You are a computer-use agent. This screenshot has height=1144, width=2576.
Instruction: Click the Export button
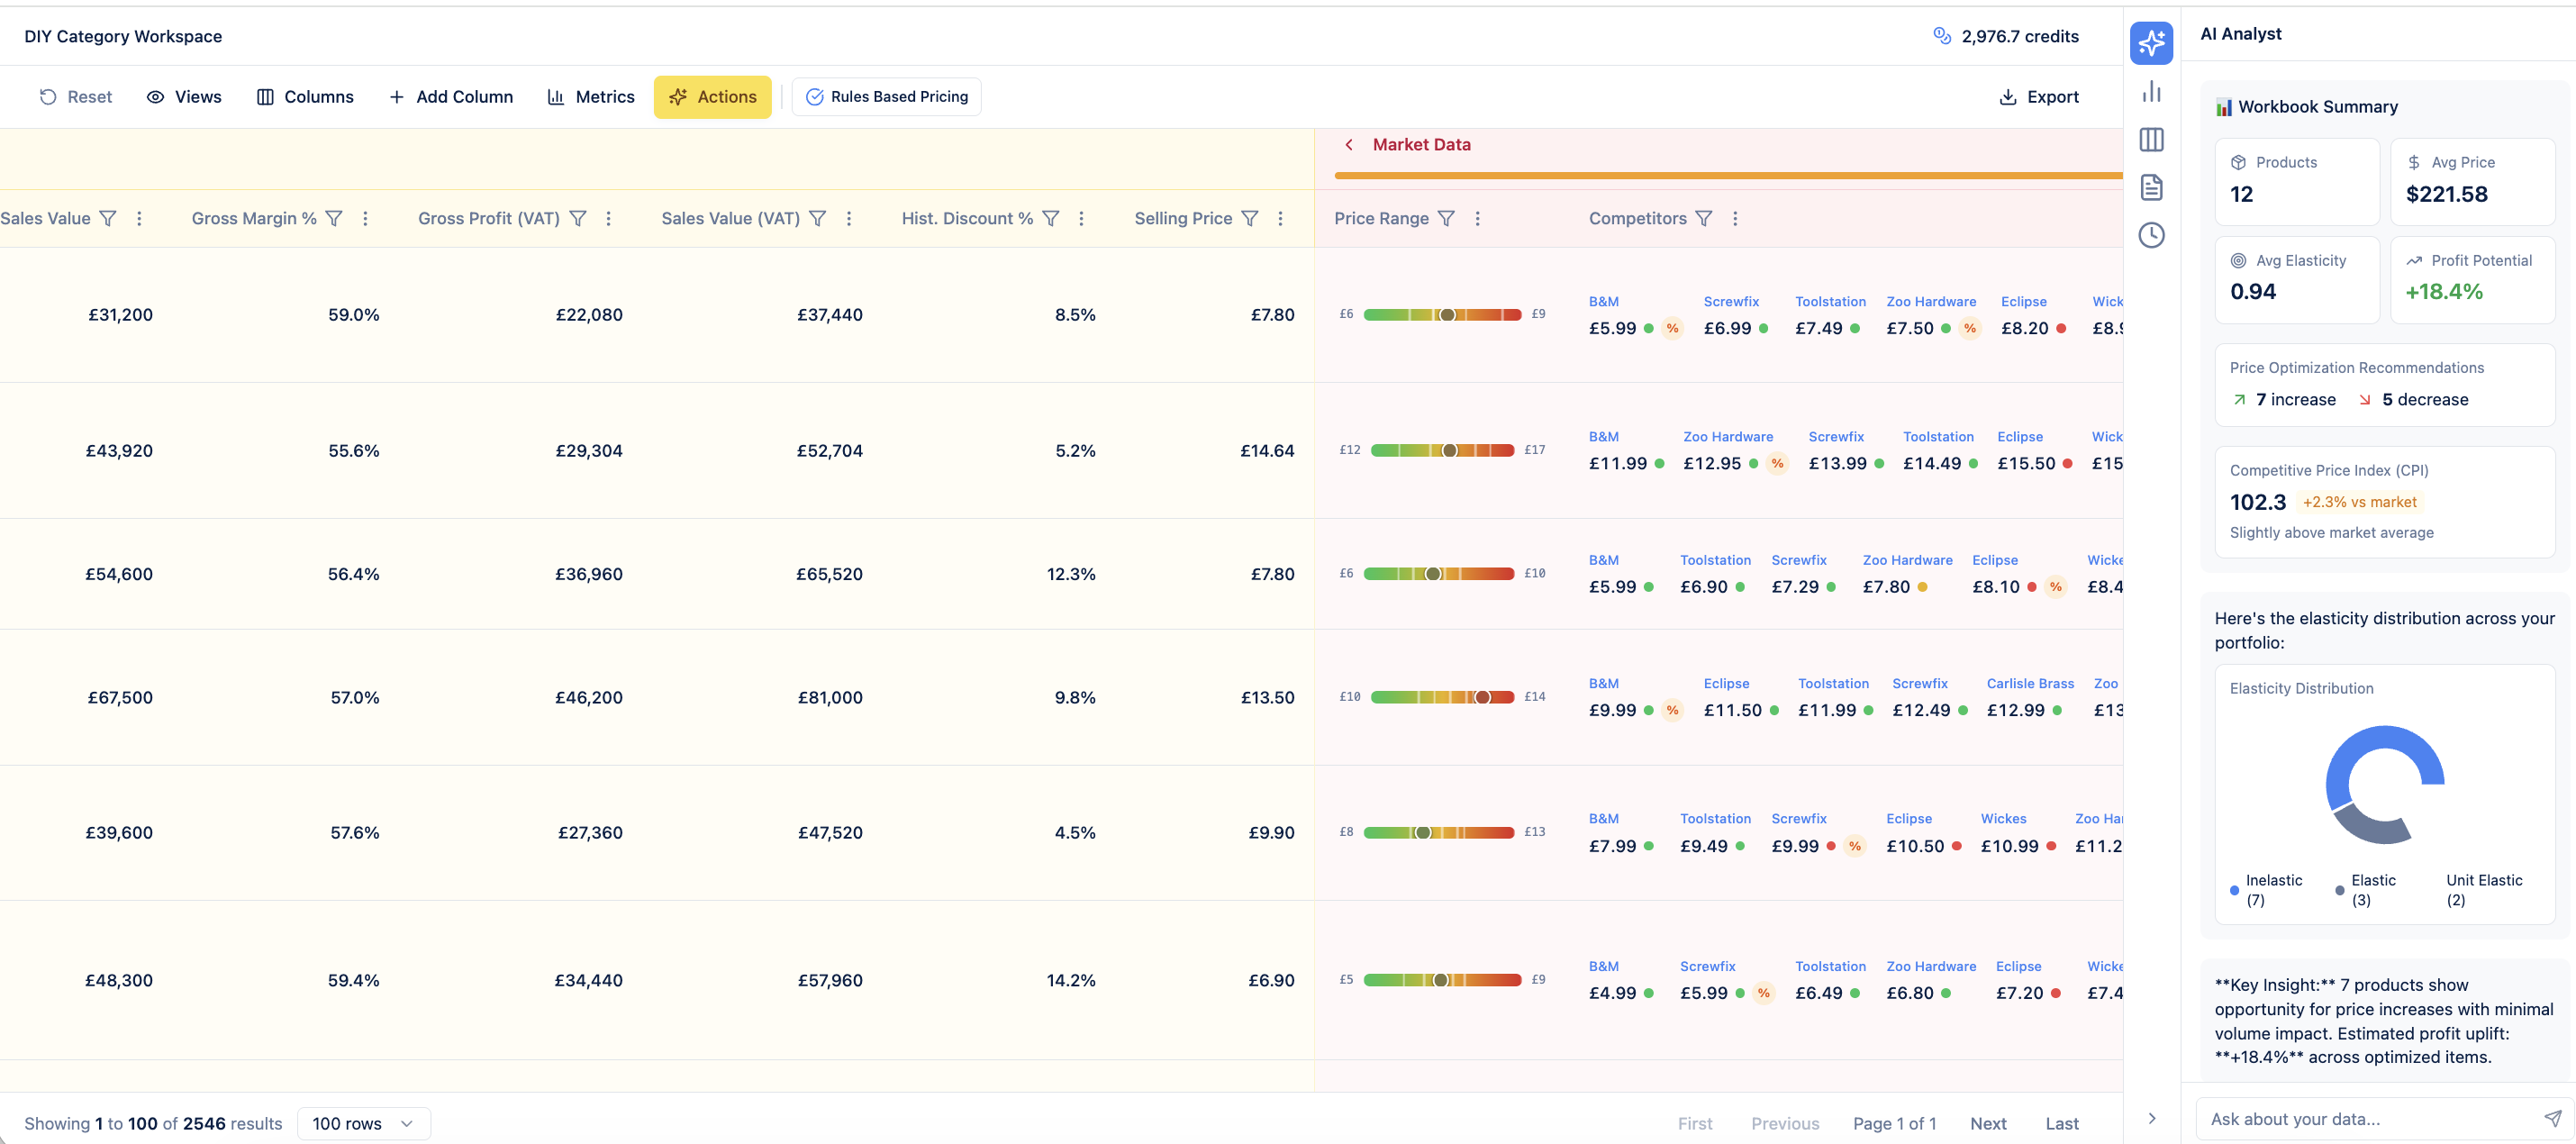tap(2038, 97)
